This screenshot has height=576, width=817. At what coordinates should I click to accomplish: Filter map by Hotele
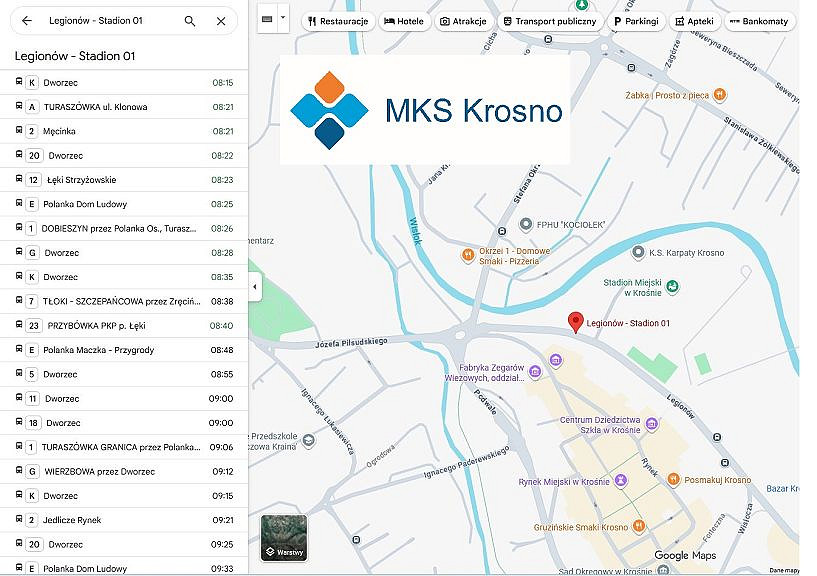[404, 21]
